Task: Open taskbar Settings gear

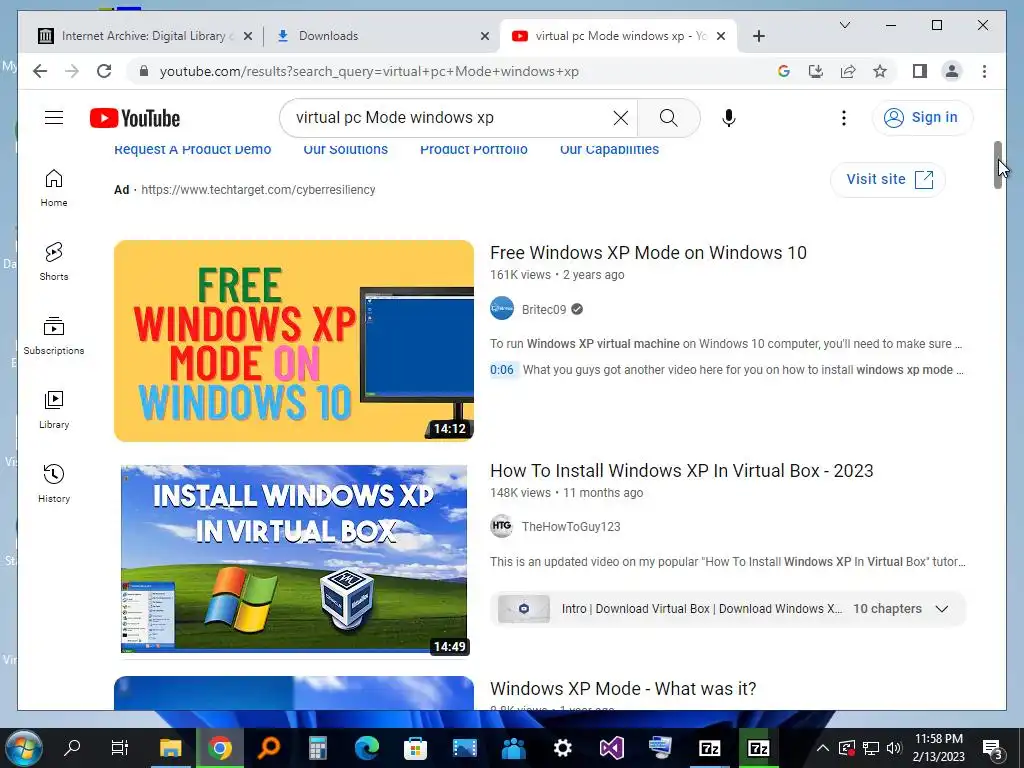Action: point(562,748)
